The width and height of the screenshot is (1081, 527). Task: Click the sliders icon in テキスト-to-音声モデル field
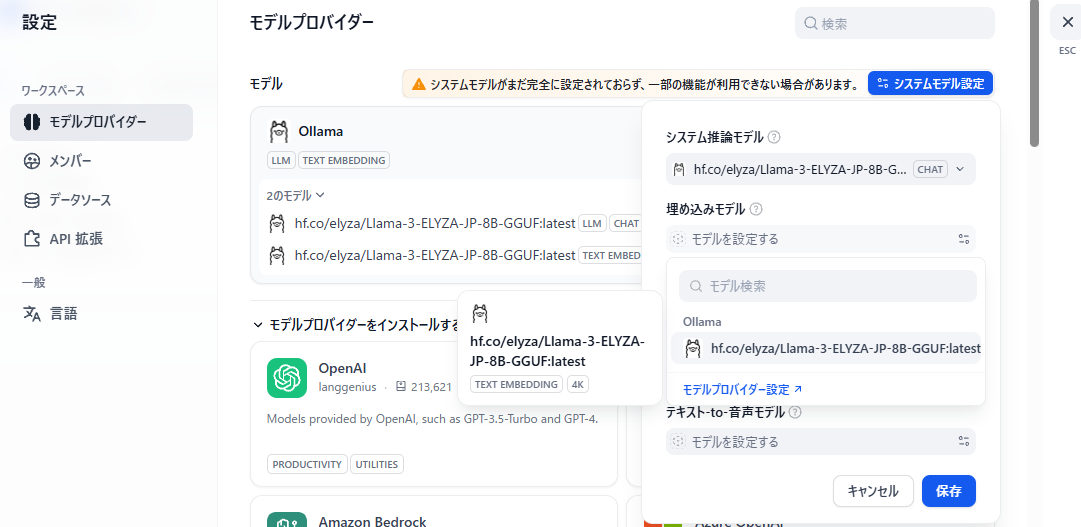pyautogui.click(x=964, y=441)
